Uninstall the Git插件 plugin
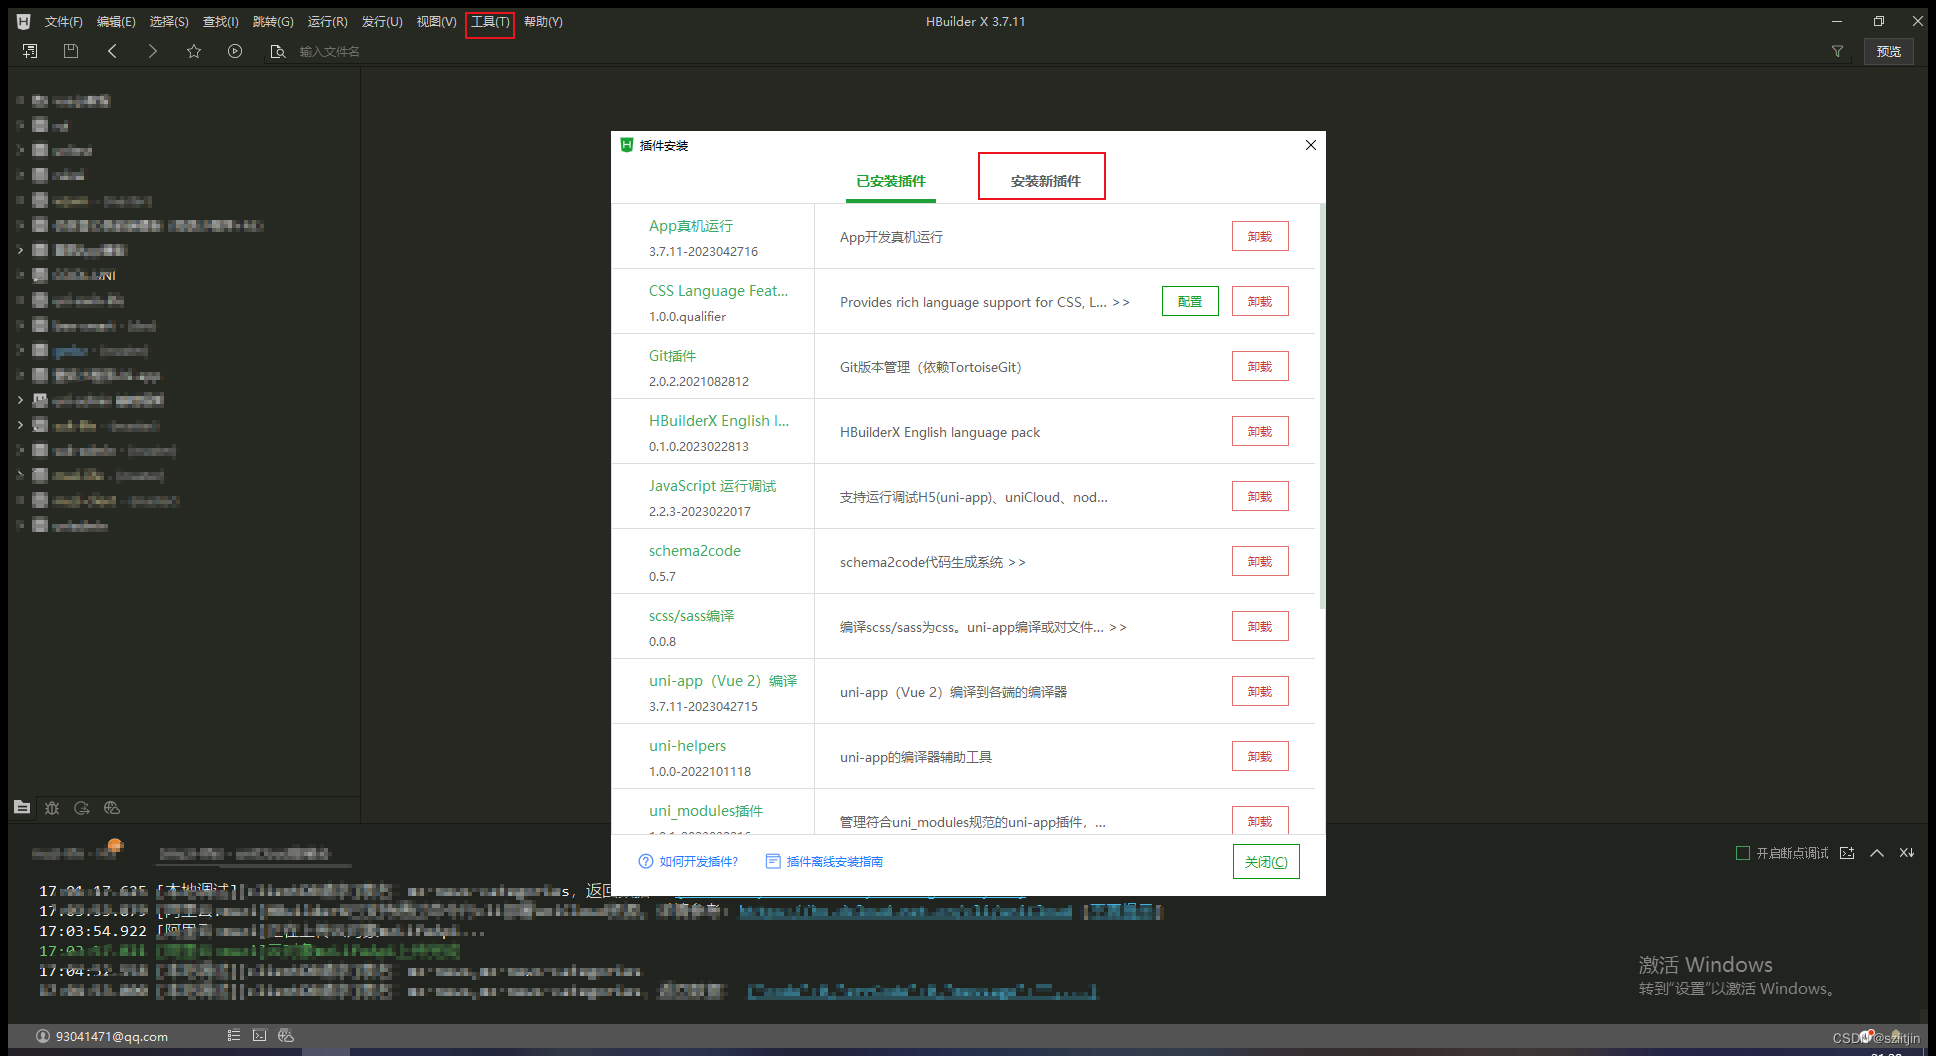This screenshot has width=1936, height=1056. (x=1260, y=367)
